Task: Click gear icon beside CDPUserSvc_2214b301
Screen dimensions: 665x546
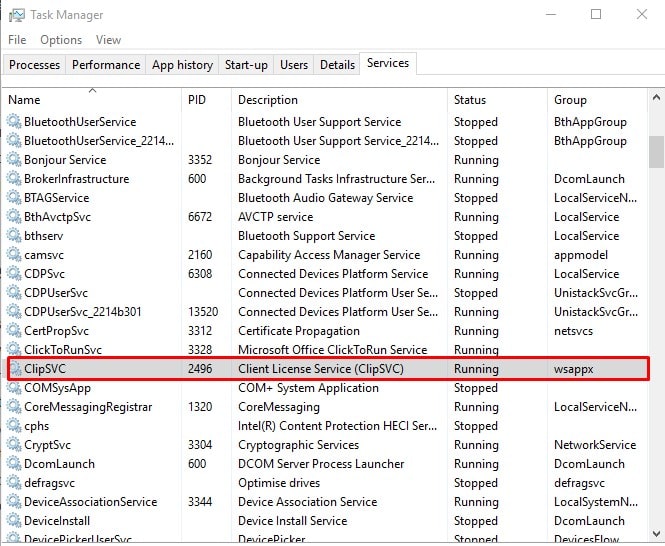Action: (14, 312)
